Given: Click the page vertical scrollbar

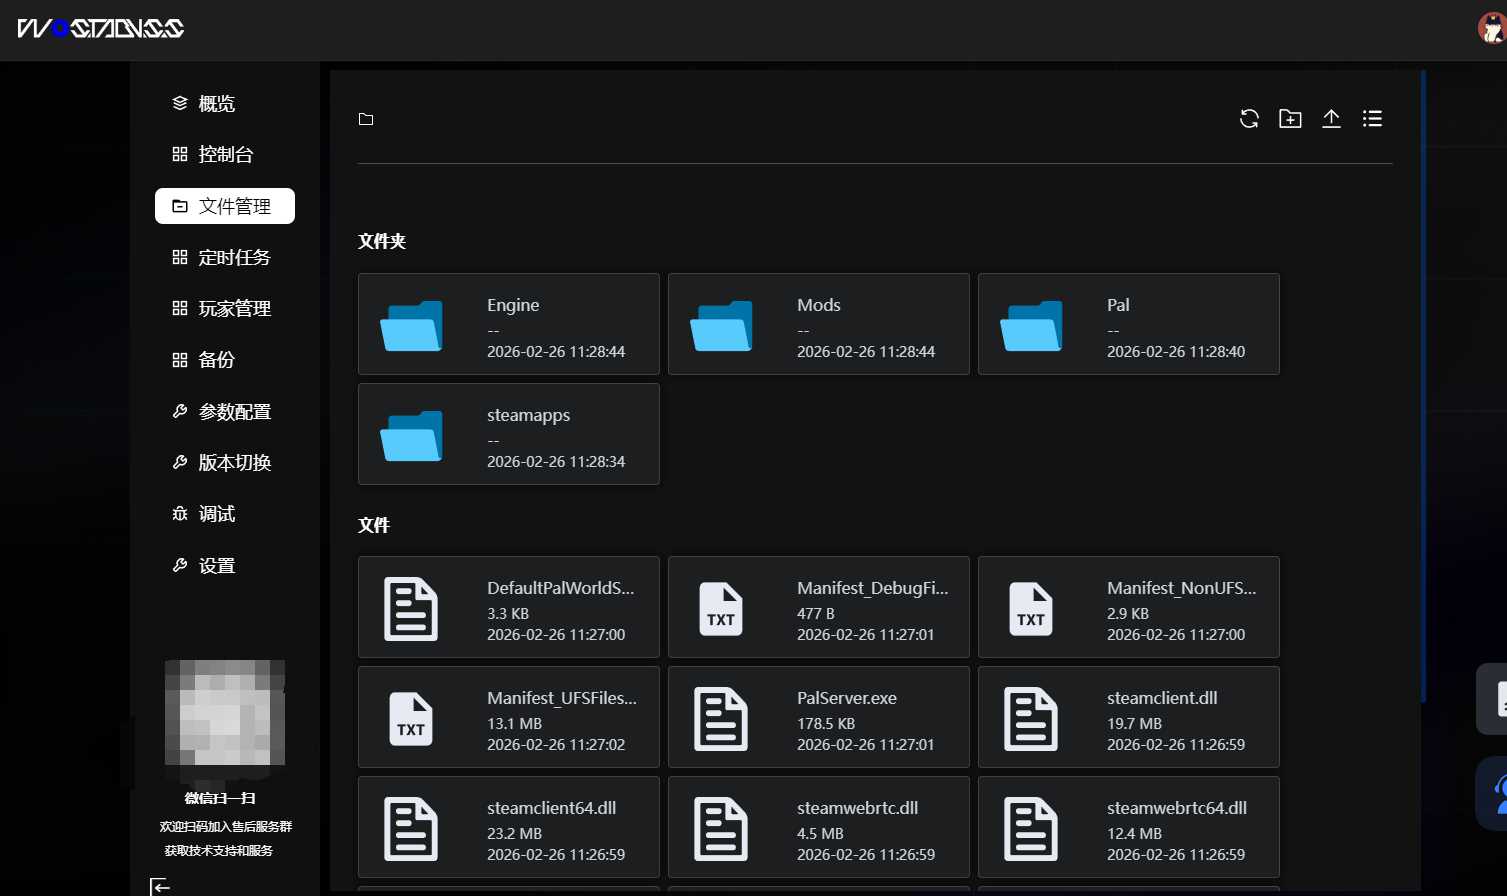Looking at the screenshot, I should (1423, 385).
